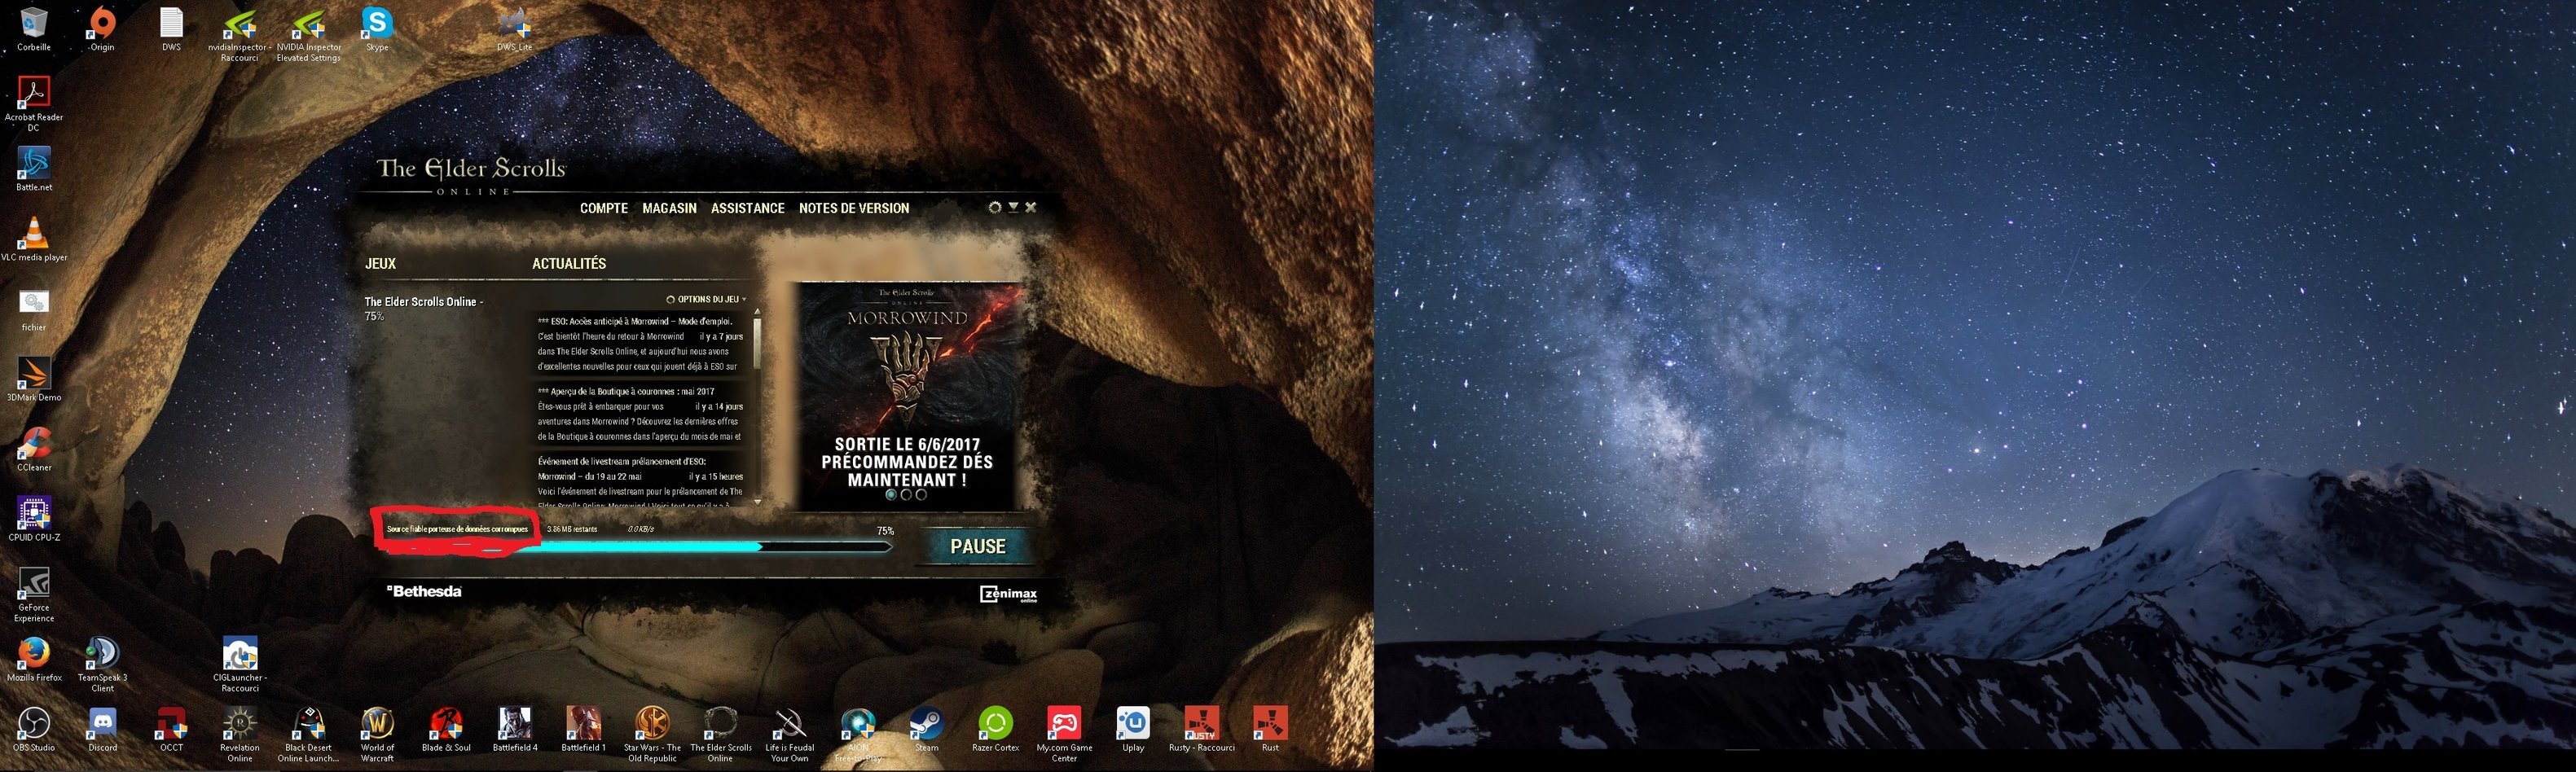Screen dimensions: 2576x772
Task: Click the 'Source fiable porteuse de données corrompues' message
Action: 457,529
